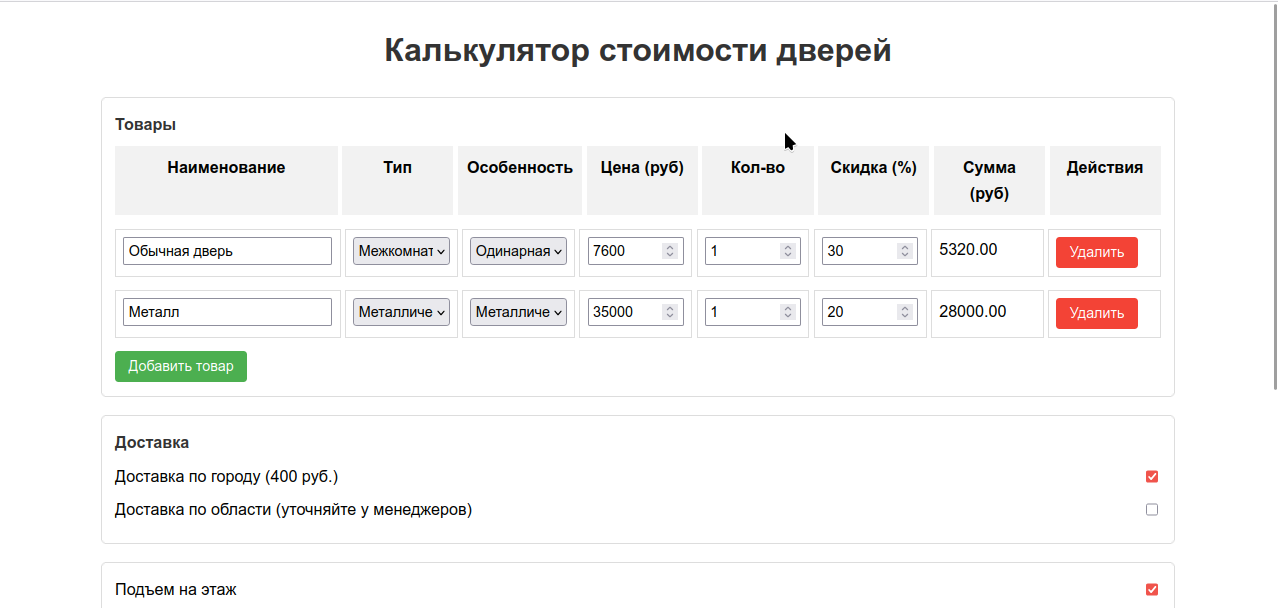The width and height of the screenshot is (1278, 608).
Task: Click Удалить for the Обычная дверь row
Action: [1096, 252]
